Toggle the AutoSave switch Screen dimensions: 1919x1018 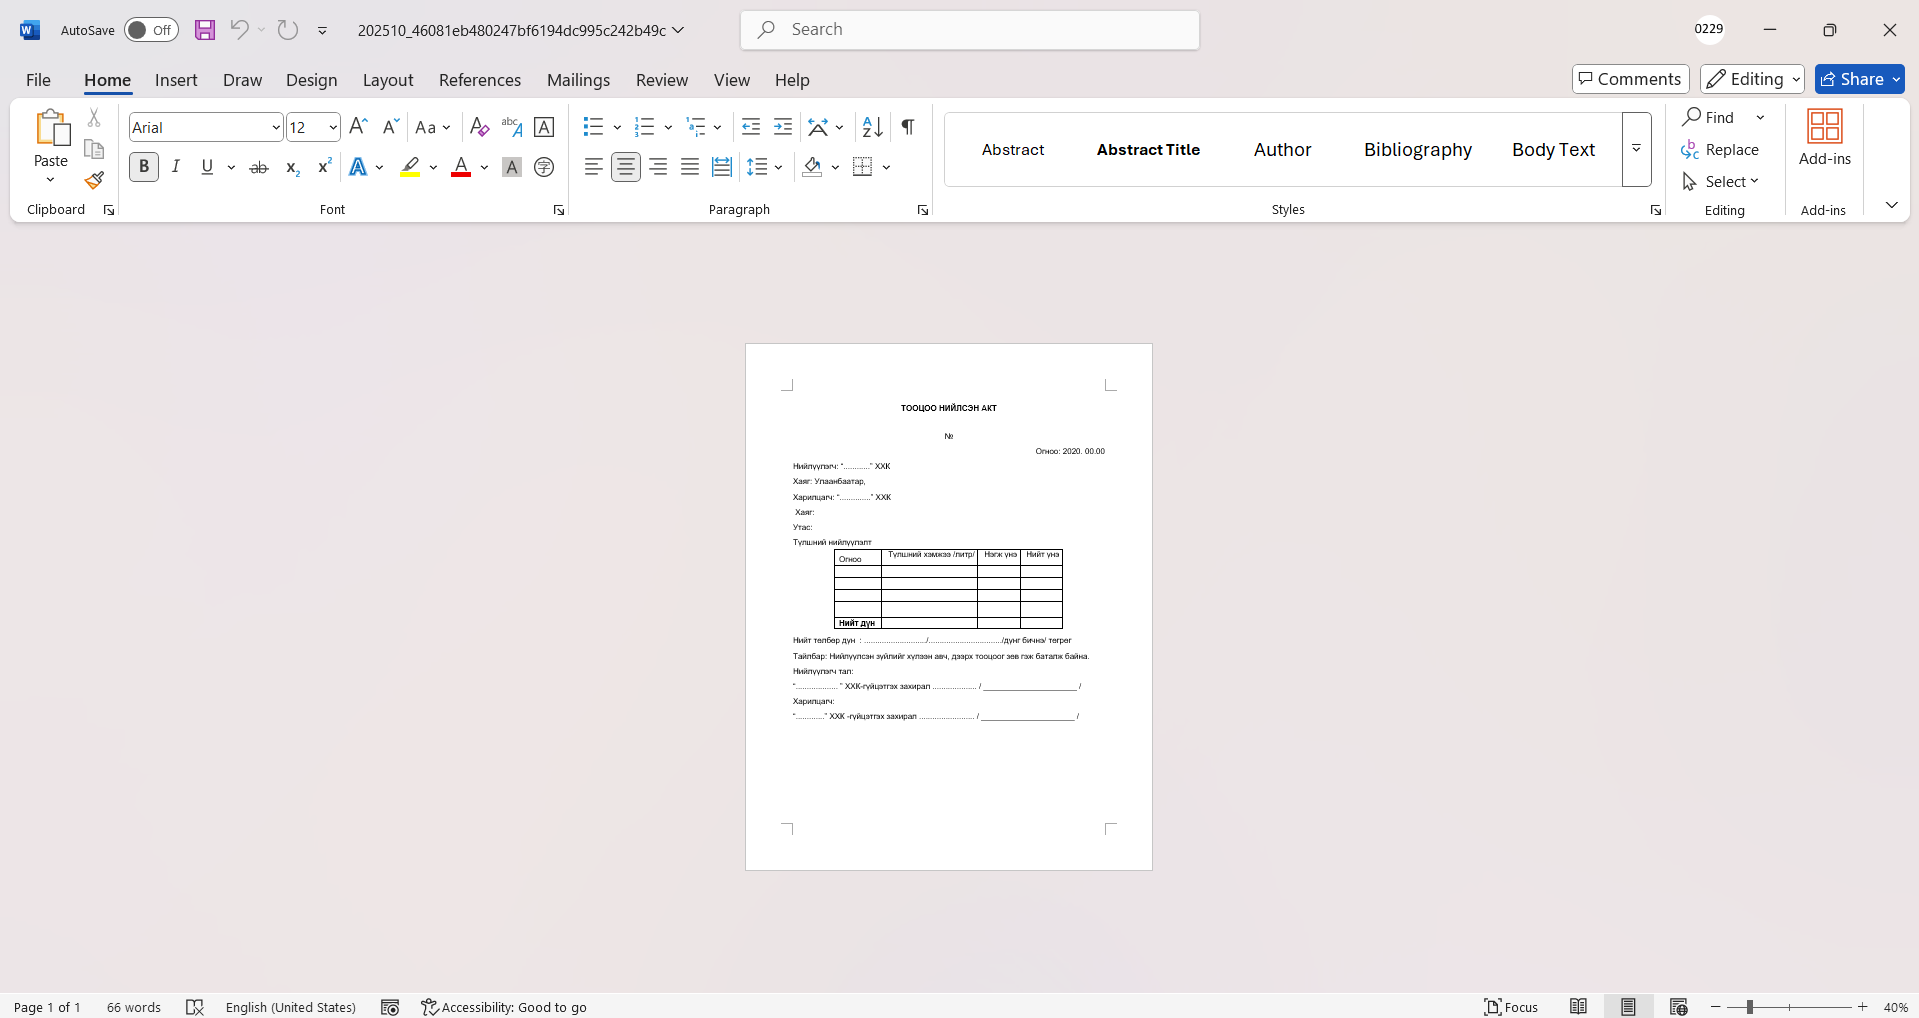click(x=151, y=30)
